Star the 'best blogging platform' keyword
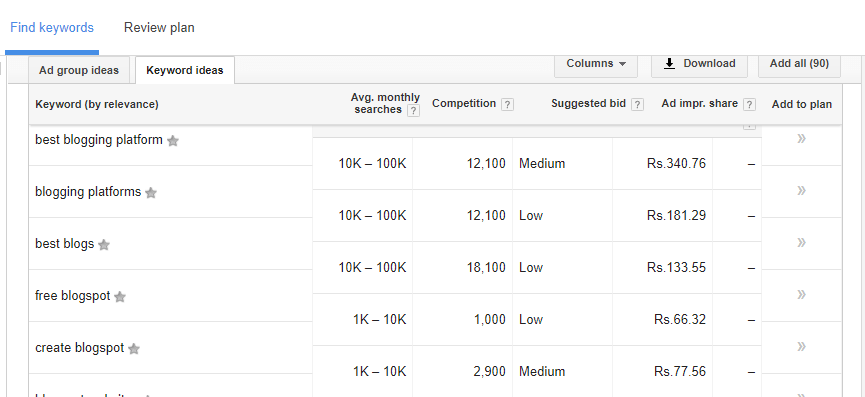 [173, 141]
